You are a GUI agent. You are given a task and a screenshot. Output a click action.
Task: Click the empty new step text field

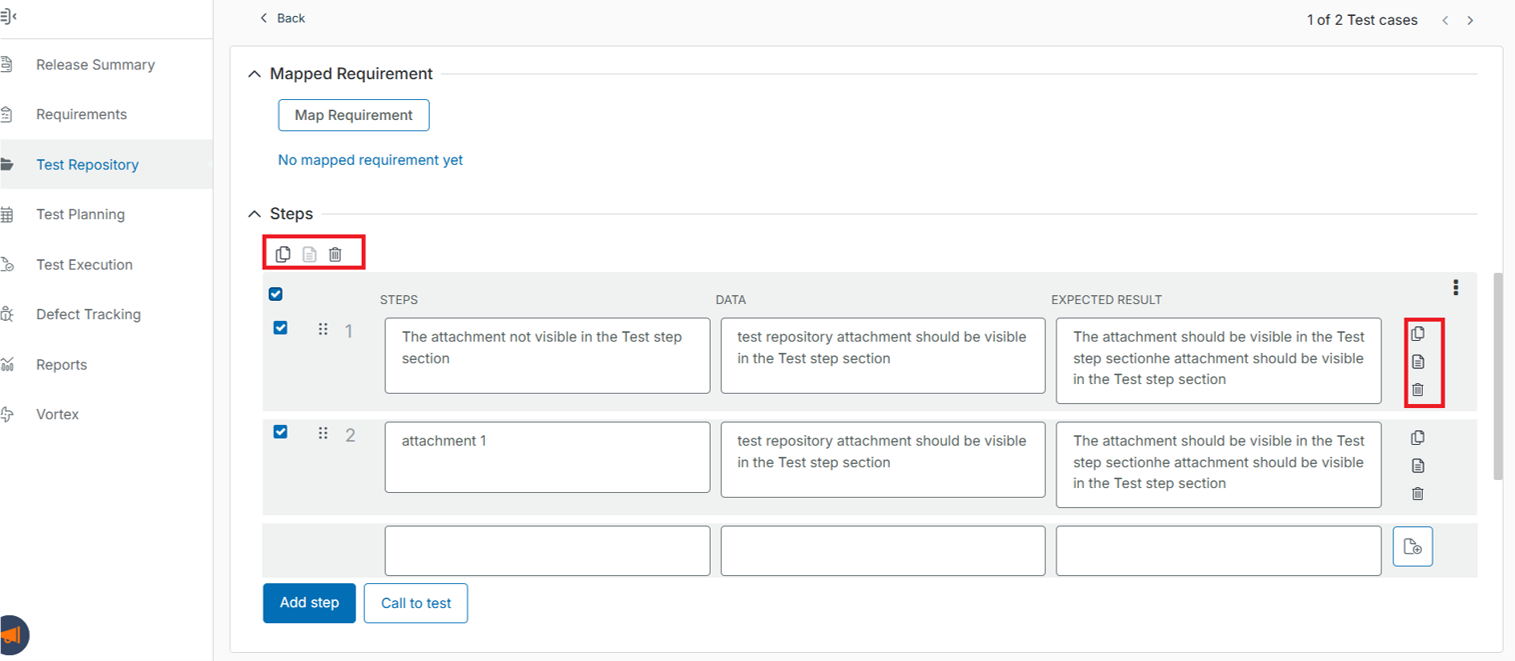(547, 551)
